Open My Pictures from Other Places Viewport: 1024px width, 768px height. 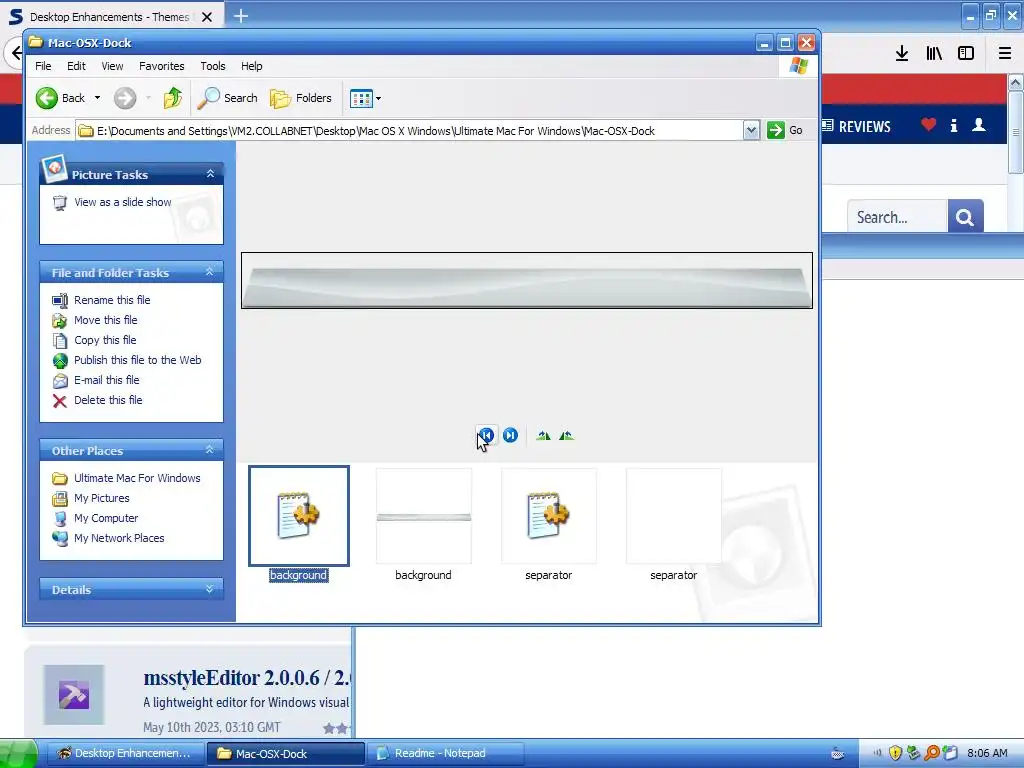101,498
